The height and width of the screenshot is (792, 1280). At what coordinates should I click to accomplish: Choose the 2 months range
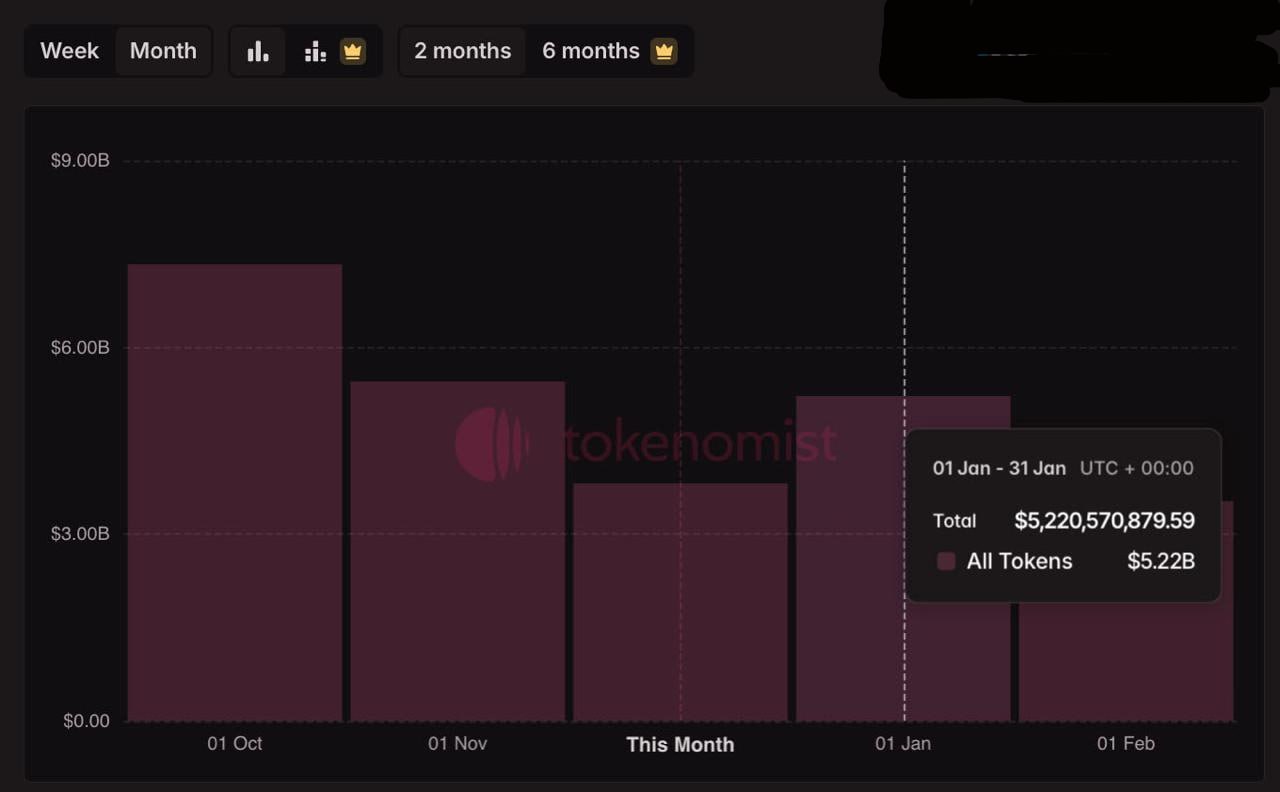[x=462, y=51]
